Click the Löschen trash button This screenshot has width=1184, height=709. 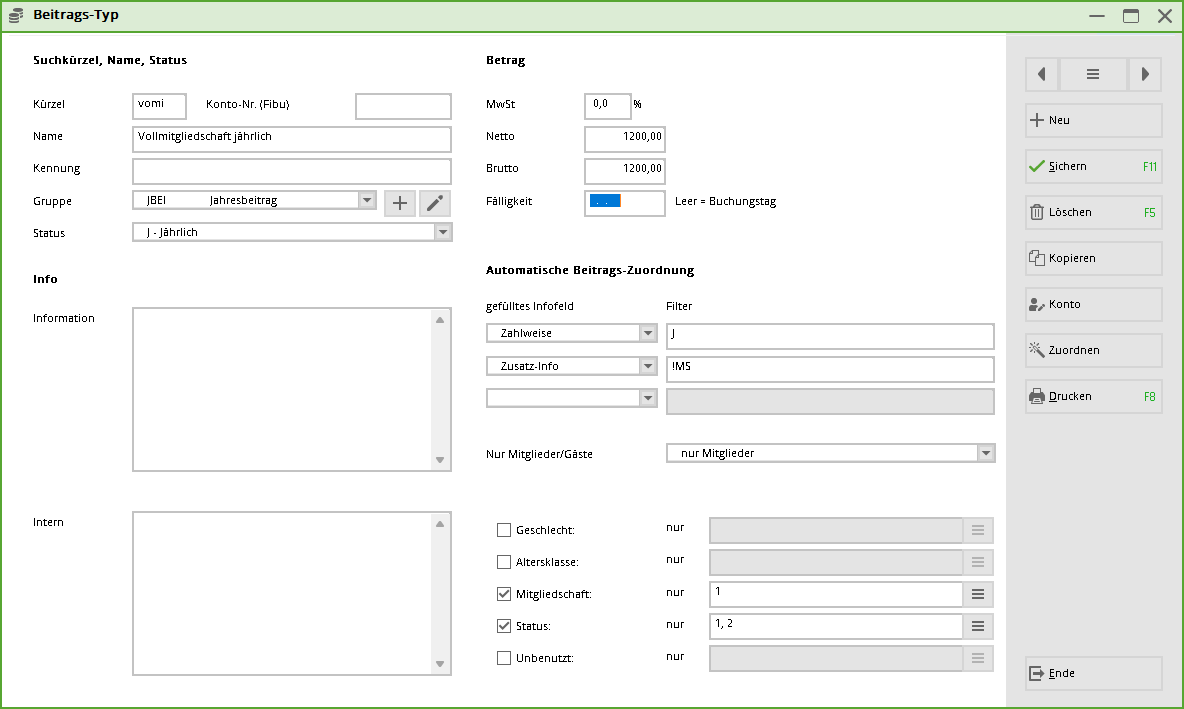(x=1093, y=212)
